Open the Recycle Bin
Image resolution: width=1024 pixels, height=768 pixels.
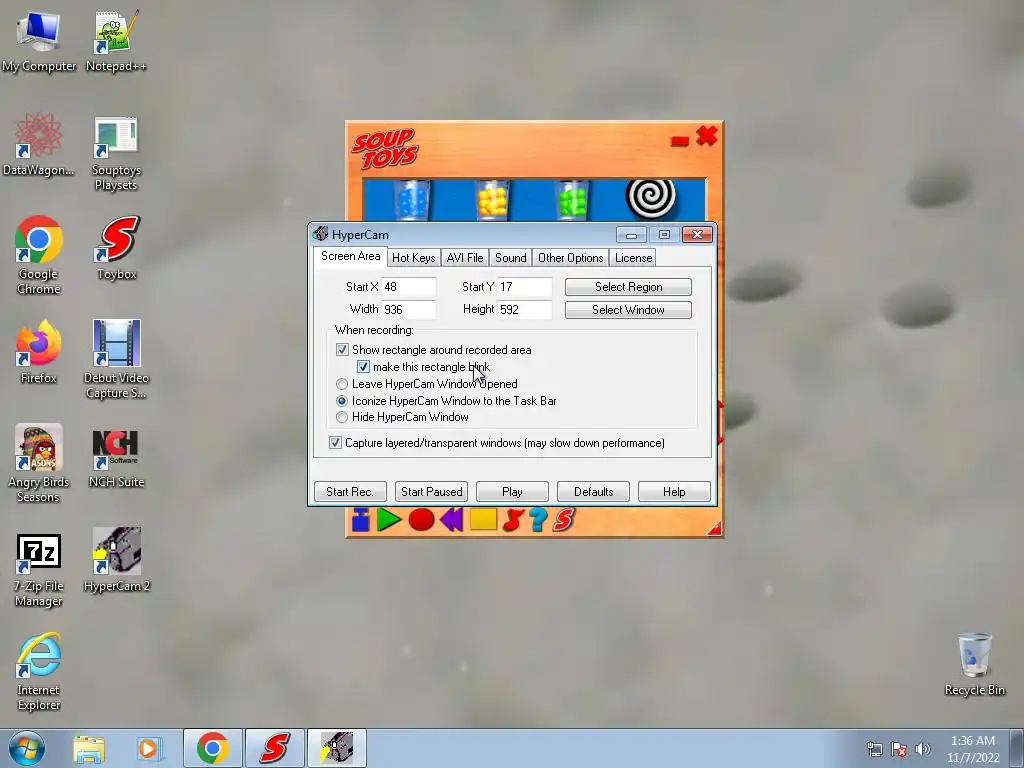(974, 665)
